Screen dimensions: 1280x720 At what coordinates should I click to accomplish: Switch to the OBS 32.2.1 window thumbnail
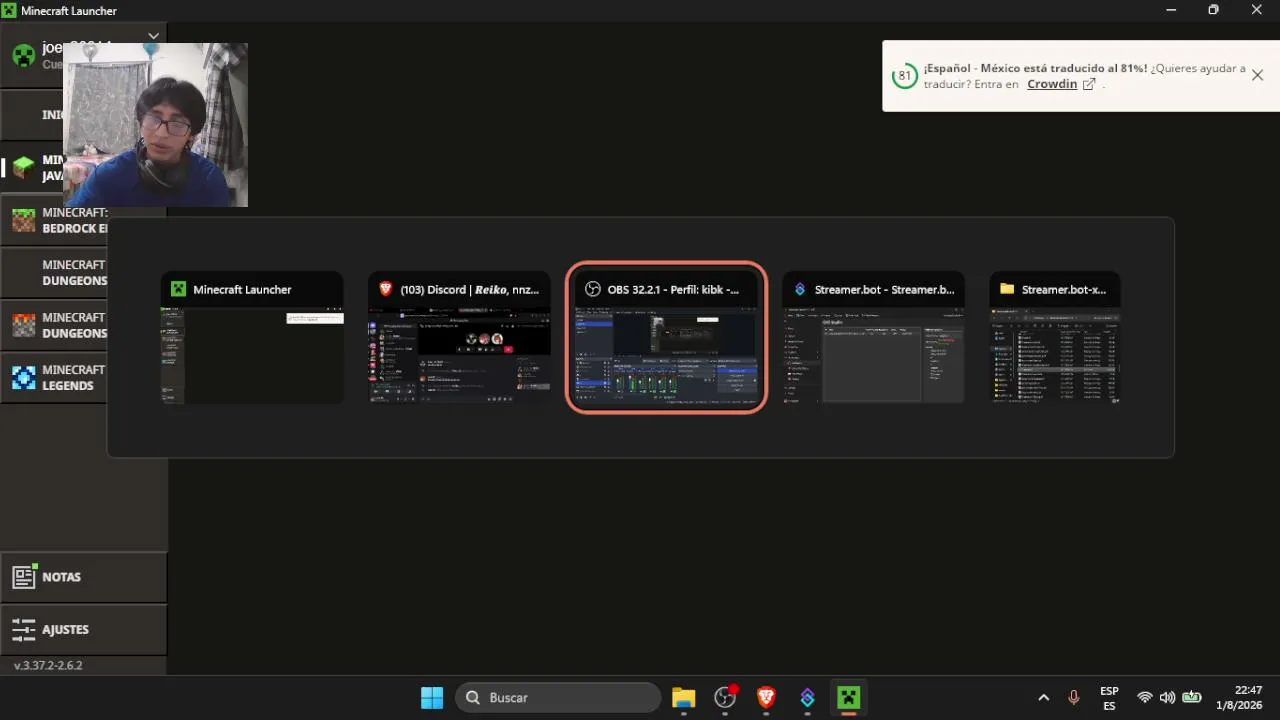click(x=667, y=337)
